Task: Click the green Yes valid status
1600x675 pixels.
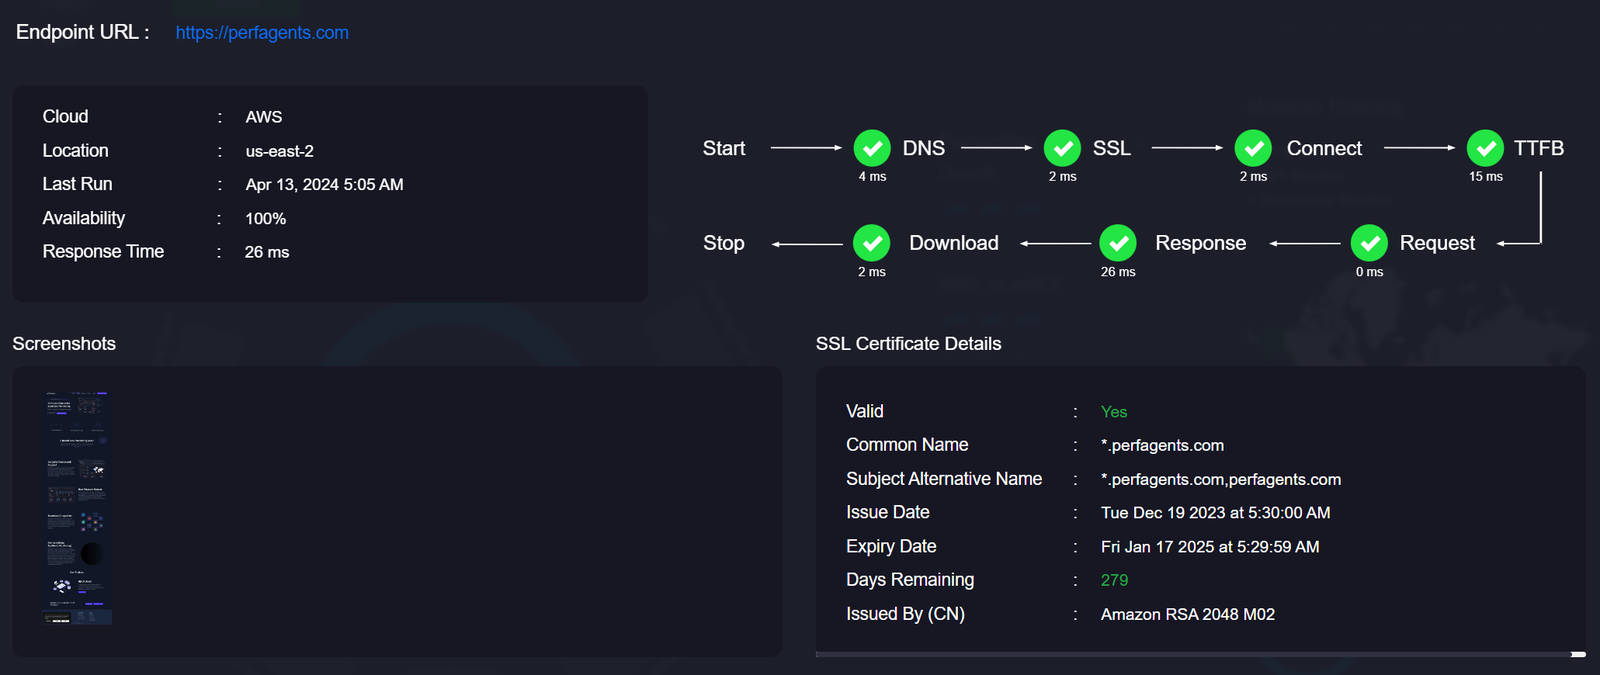Action: (x=1114, y=412)
